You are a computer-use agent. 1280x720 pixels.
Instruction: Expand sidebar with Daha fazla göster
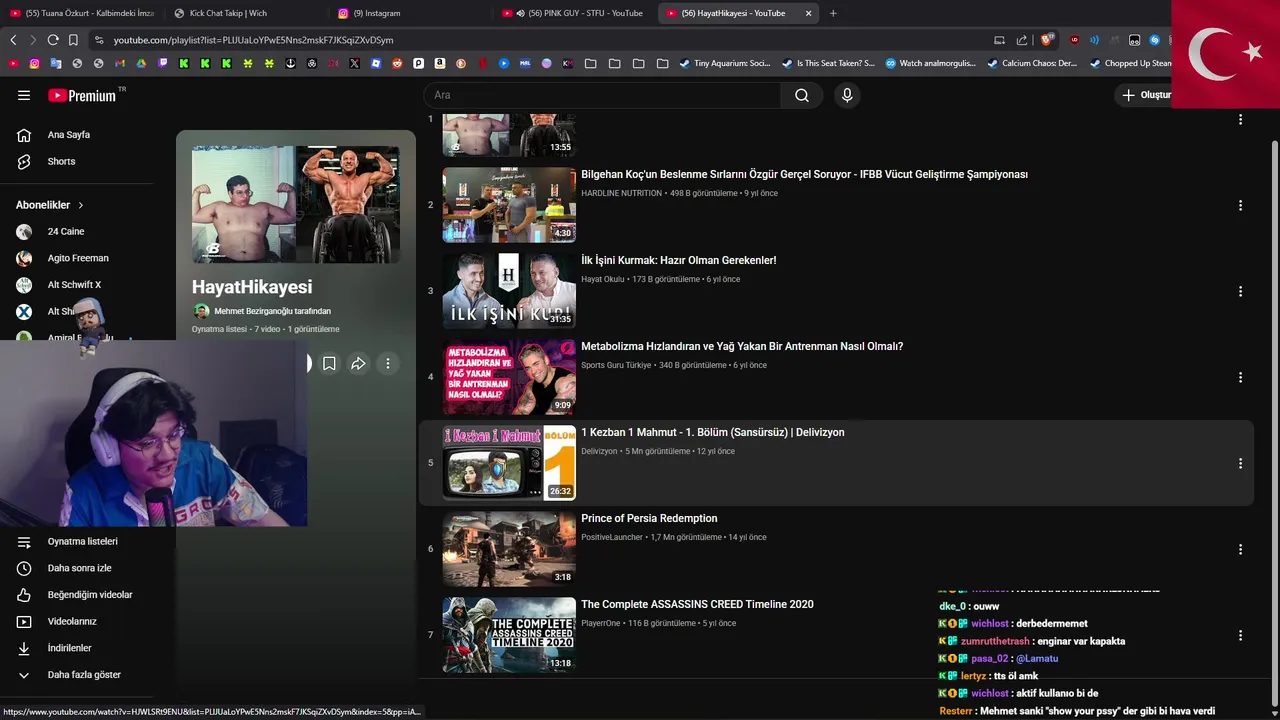84,675
